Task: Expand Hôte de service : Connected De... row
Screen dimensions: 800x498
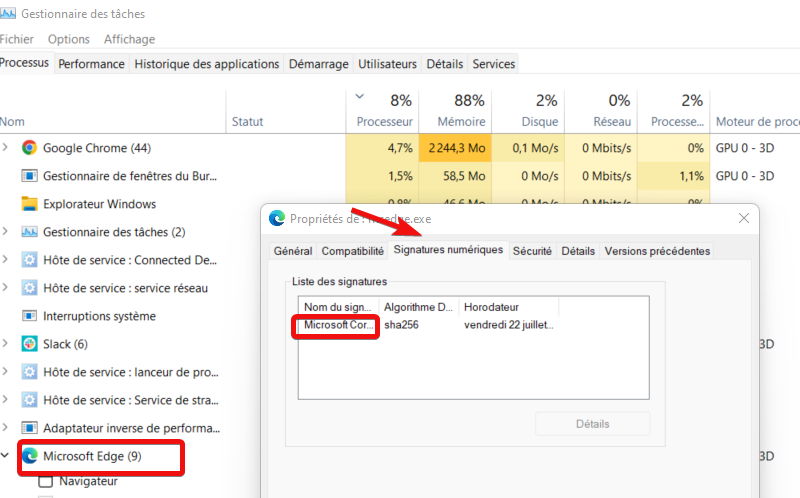Action: coord(5,260)
